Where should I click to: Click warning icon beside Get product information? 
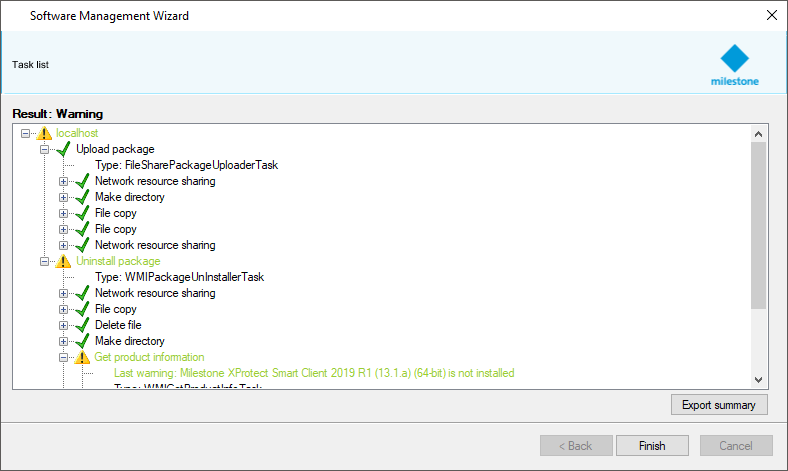[83, 357]
